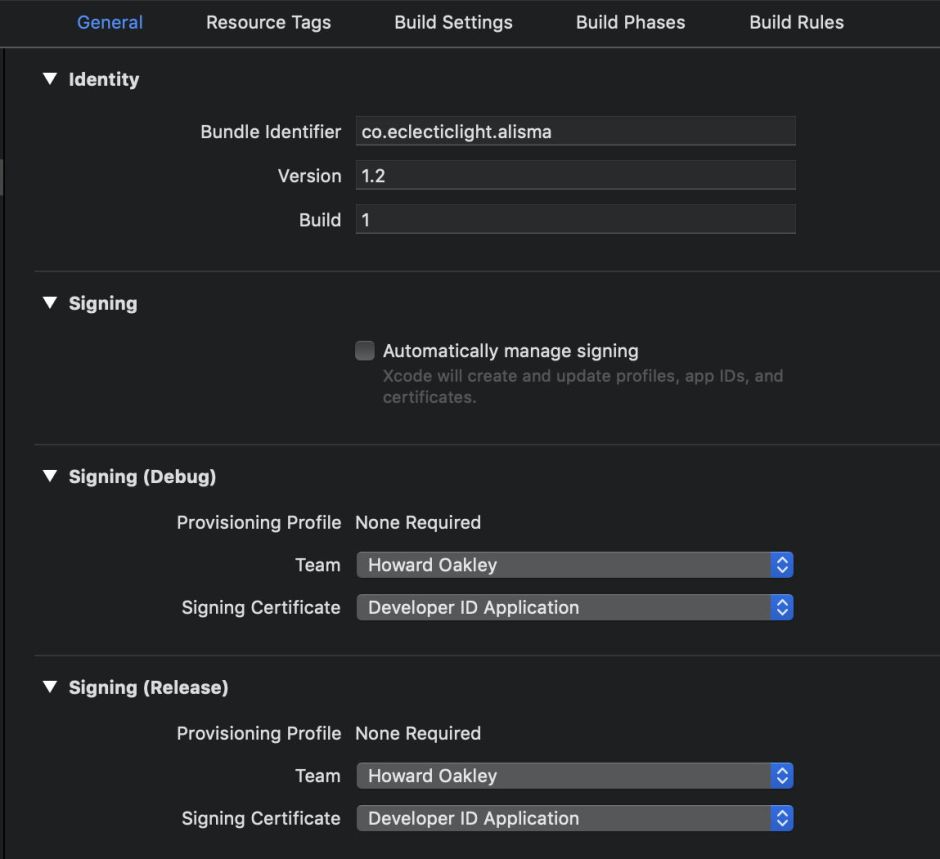Click None Required profile under Signing (Debug)
The width and height of the screenshot is (940, 859).
[418, 522]
